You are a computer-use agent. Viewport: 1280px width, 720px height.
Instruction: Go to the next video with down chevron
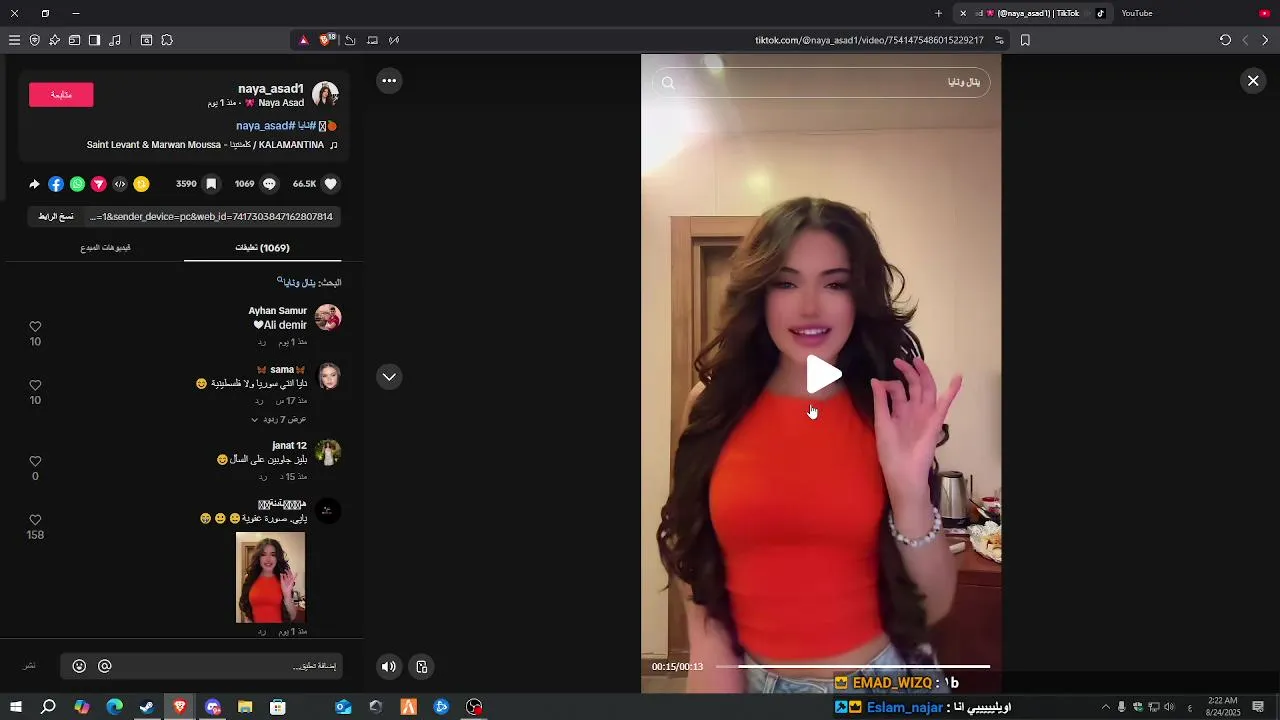click(389, 377)
